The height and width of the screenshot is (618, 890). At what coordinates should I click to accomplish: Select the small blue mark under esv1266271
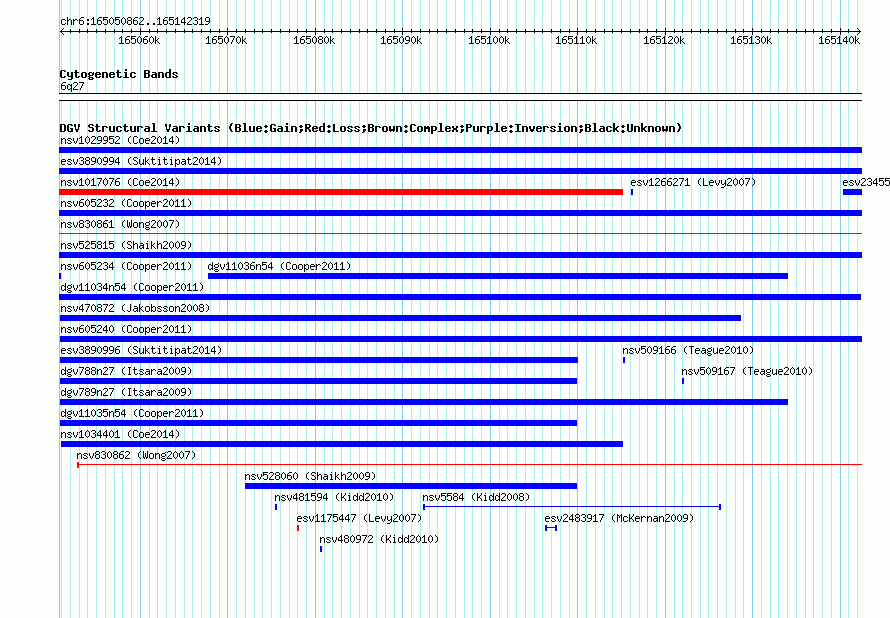click(632, 192)
